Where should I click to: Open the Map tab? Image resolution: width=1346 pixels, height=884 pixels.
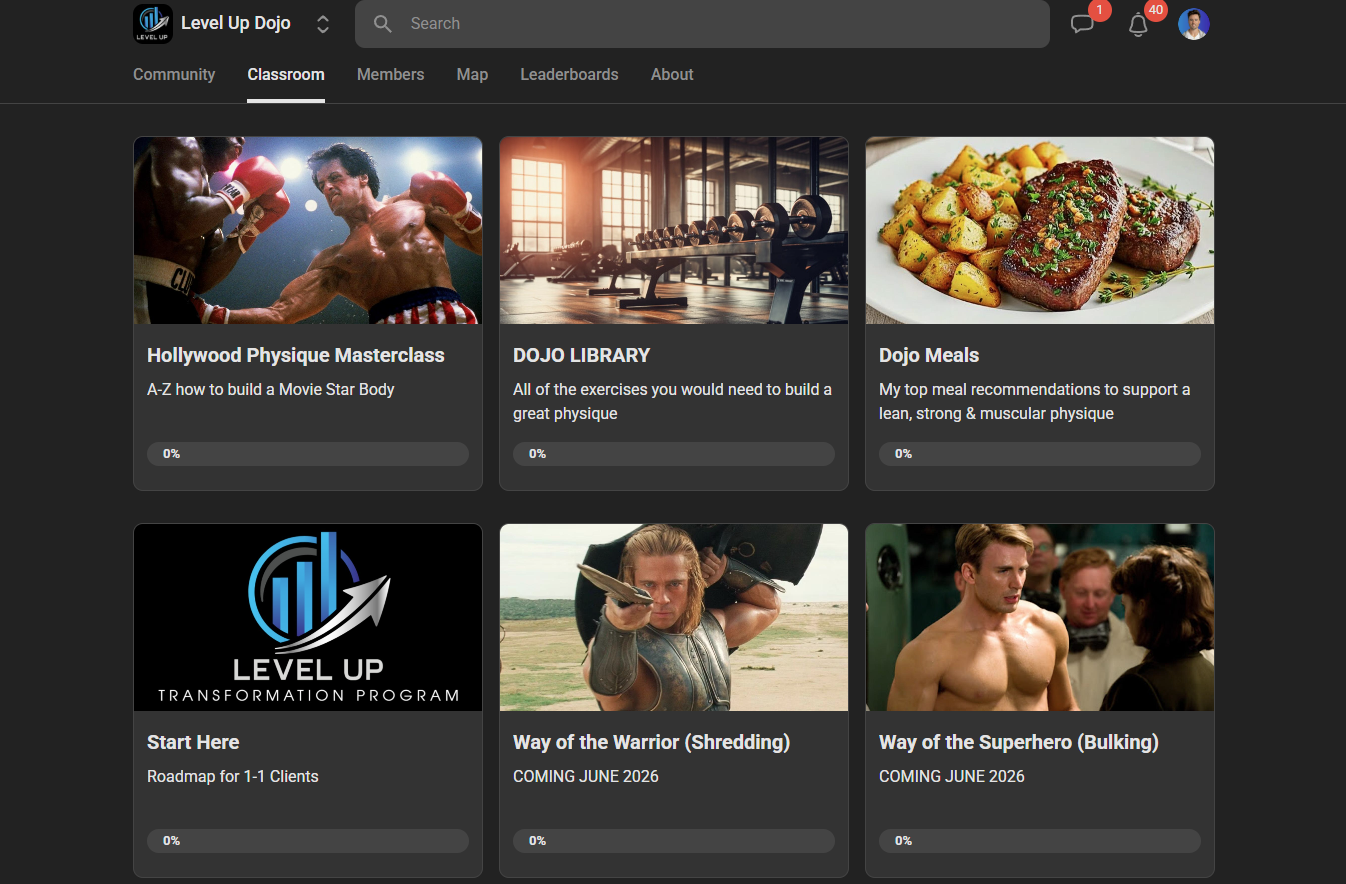coord(472,74)
